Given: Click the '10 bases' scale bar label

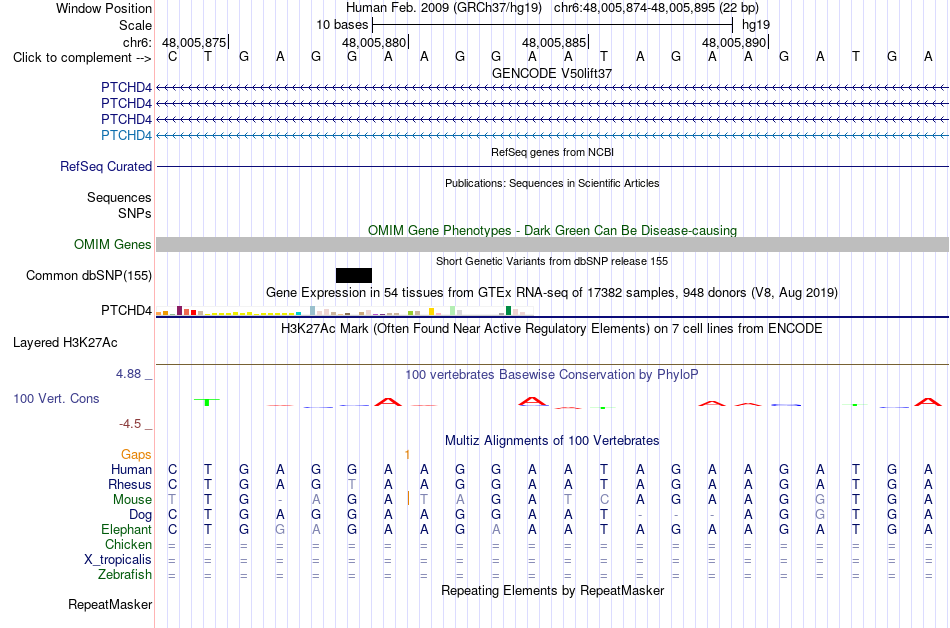Looking at the screenshot, I should tap(342, 25).
